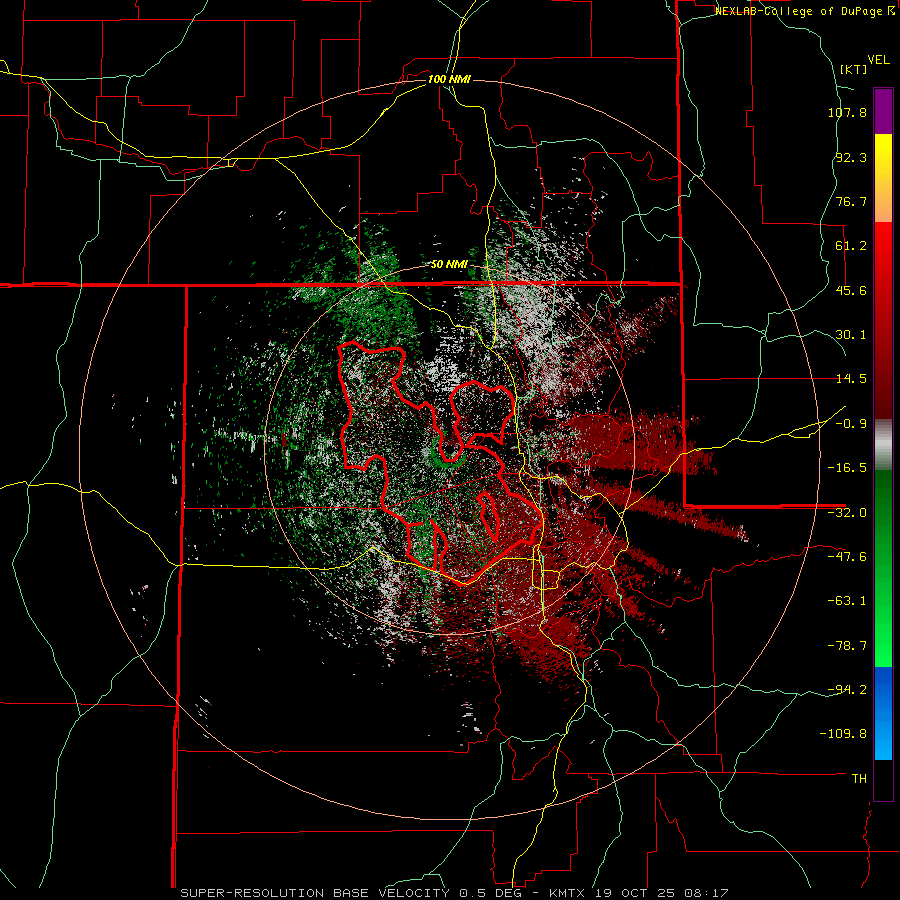Click the 14.5 legend value
Viewport: 900px width, 900px height.
[x=851, y=379]
